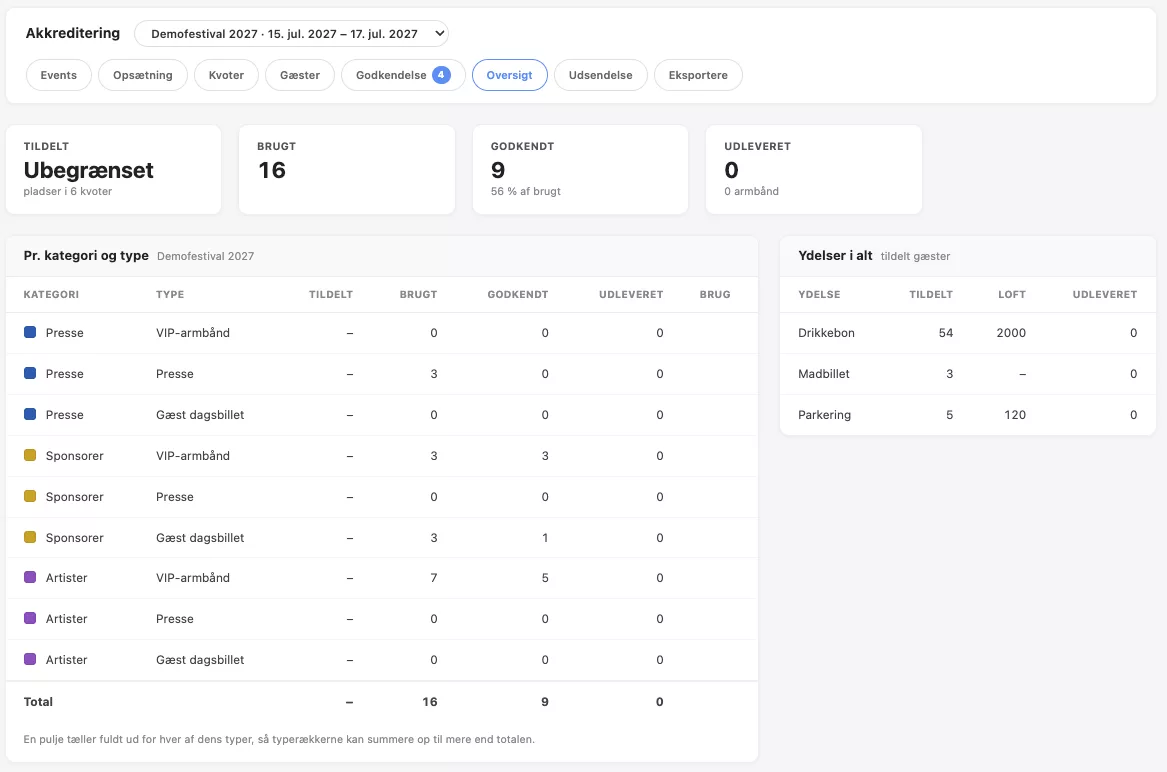1167x772 pixels.
Task: Select the Oversigt tab
Action: 510,75
